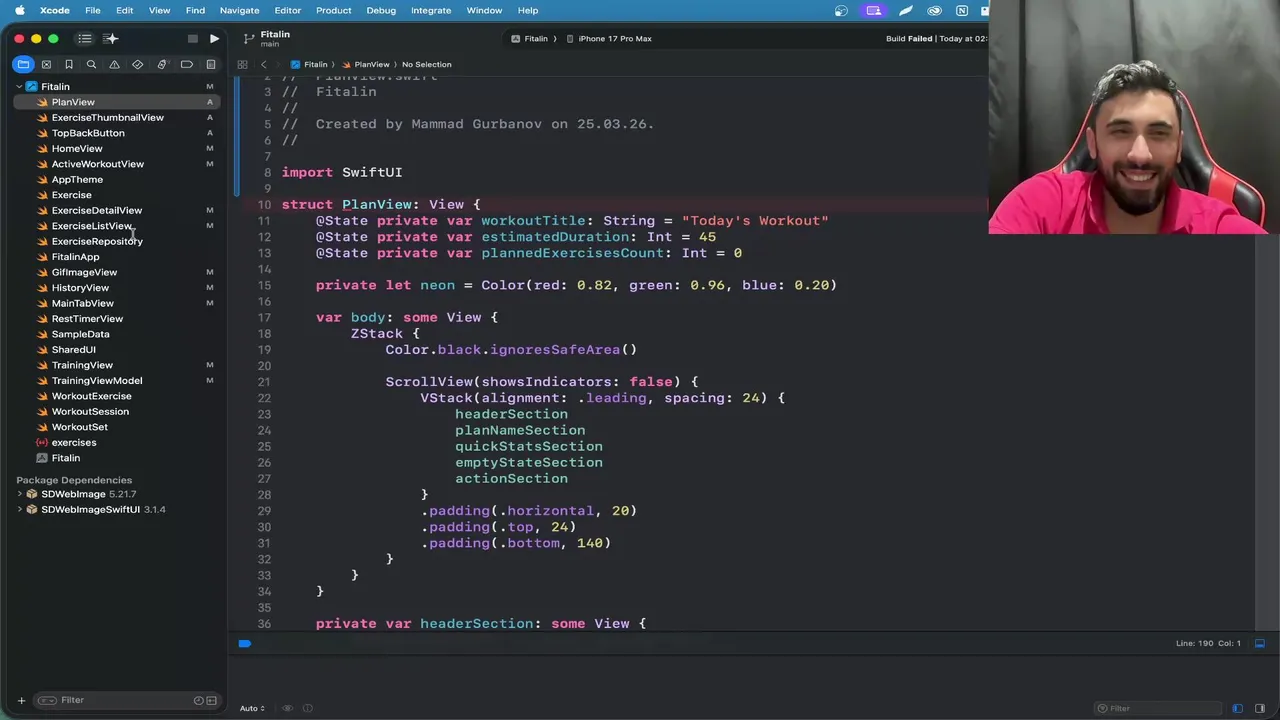This screenshot has width=1280, height=720.
Task: Click line 10 struct PlanView code
Action: [x=381, y=204]
